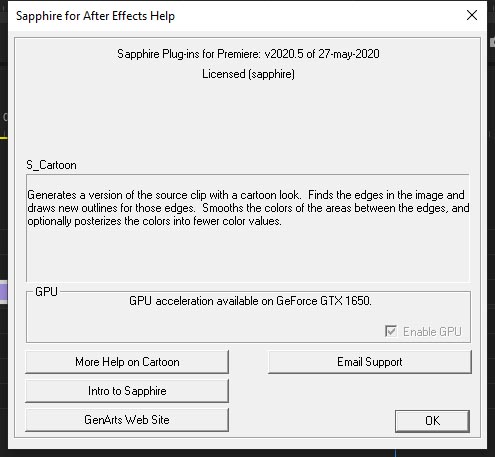The height and width of the screenshot is (457, 495).
Task: Close the Sapphire Help dialog
Action: click(x=472, y=15)
